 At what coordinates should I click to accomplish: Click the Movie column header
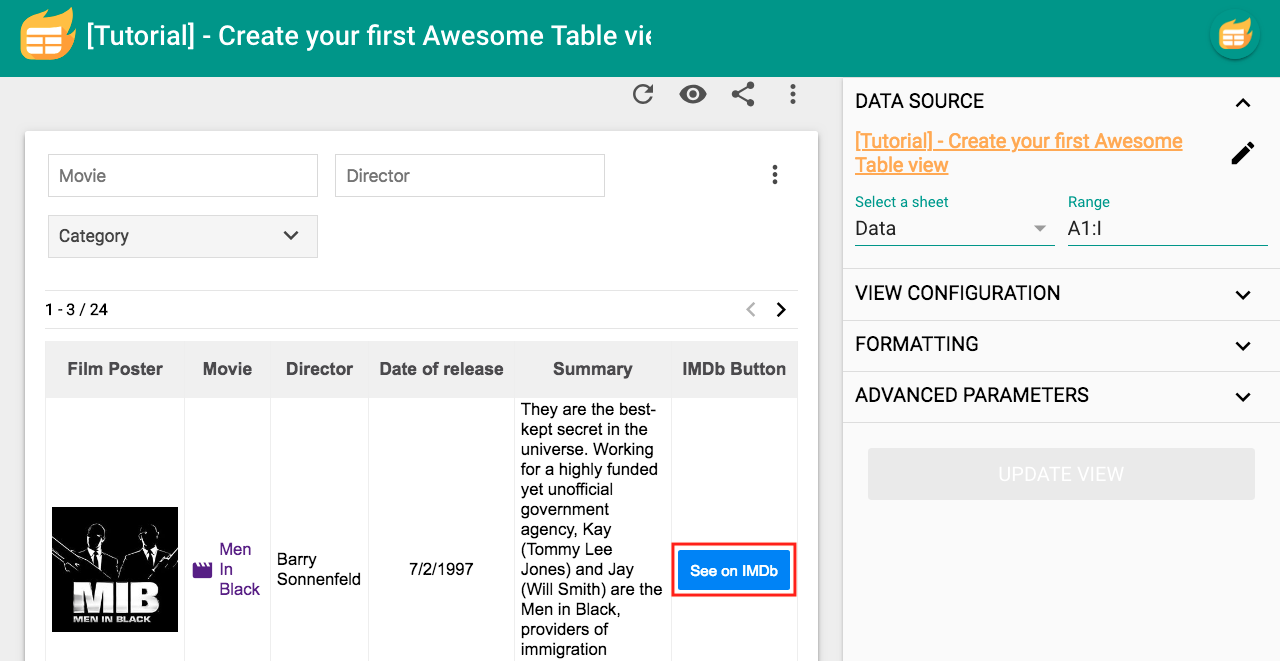pos(227,369)
